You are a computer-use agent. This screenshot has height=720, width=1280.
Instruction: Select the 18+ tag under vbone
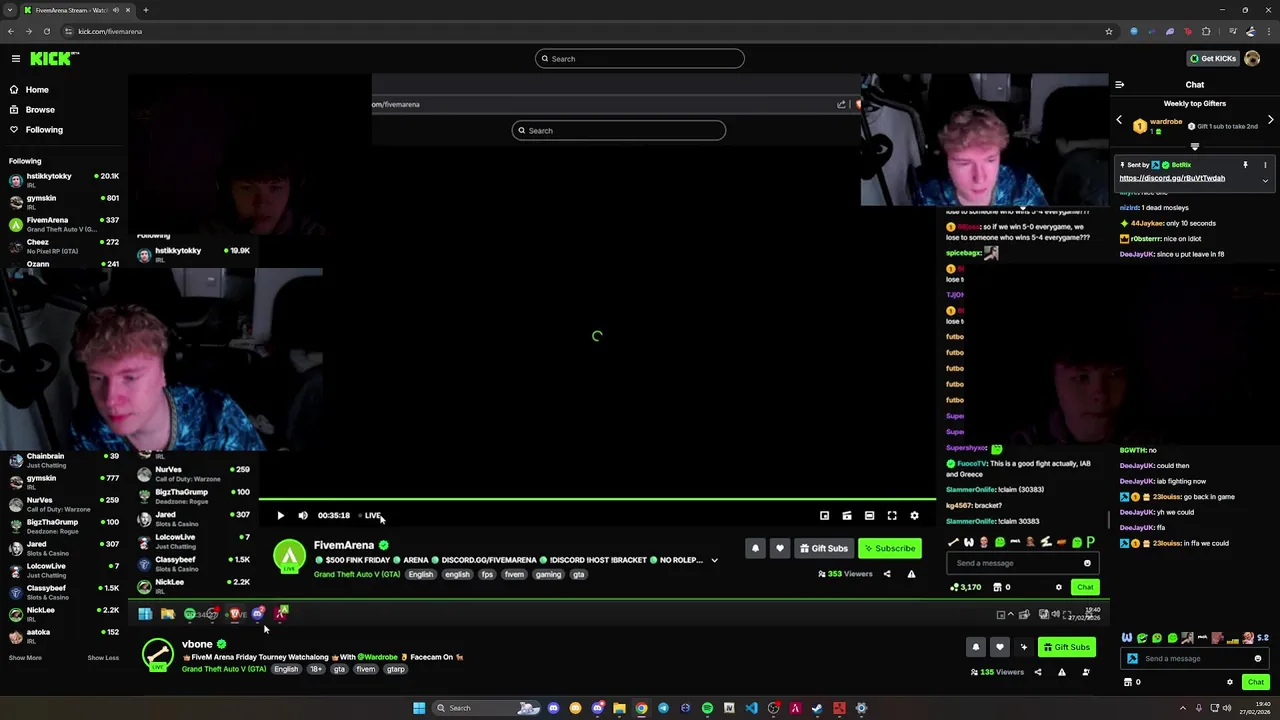tap(316, 669)
